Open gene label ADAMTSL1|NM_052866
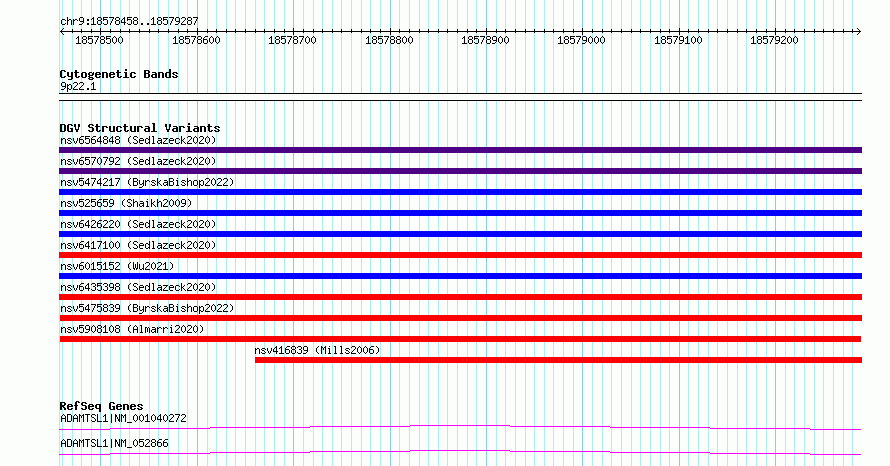This screenshot has width=890, height=466. coord(114,443)
